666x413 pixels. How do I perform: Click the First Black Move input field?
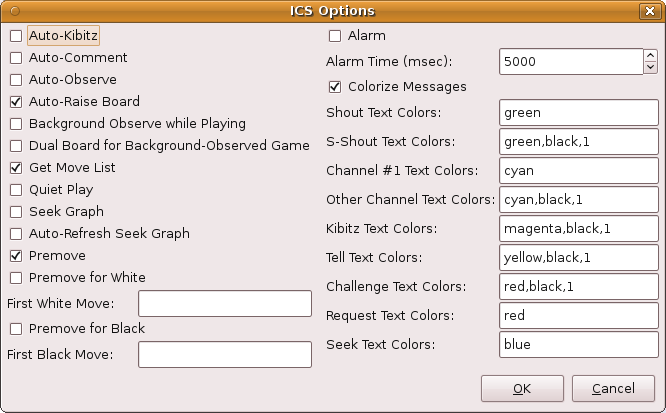point(225,354)
